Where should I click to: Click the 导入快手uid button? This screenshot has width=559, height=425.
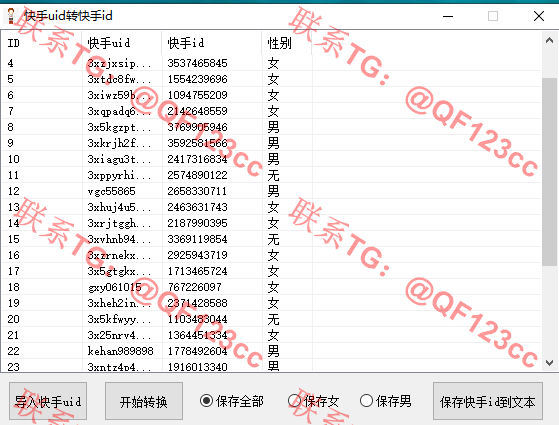tap(48, 401)
